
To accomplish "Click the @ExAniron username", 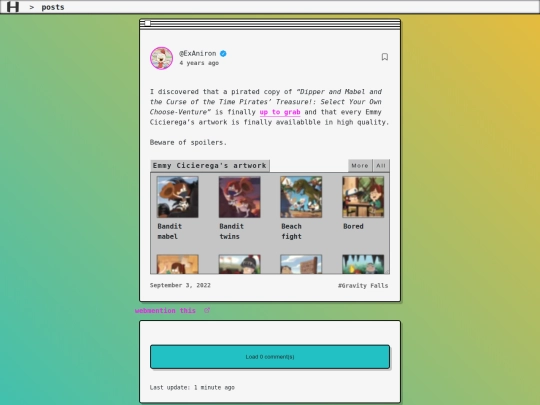I will pos(198,53).
